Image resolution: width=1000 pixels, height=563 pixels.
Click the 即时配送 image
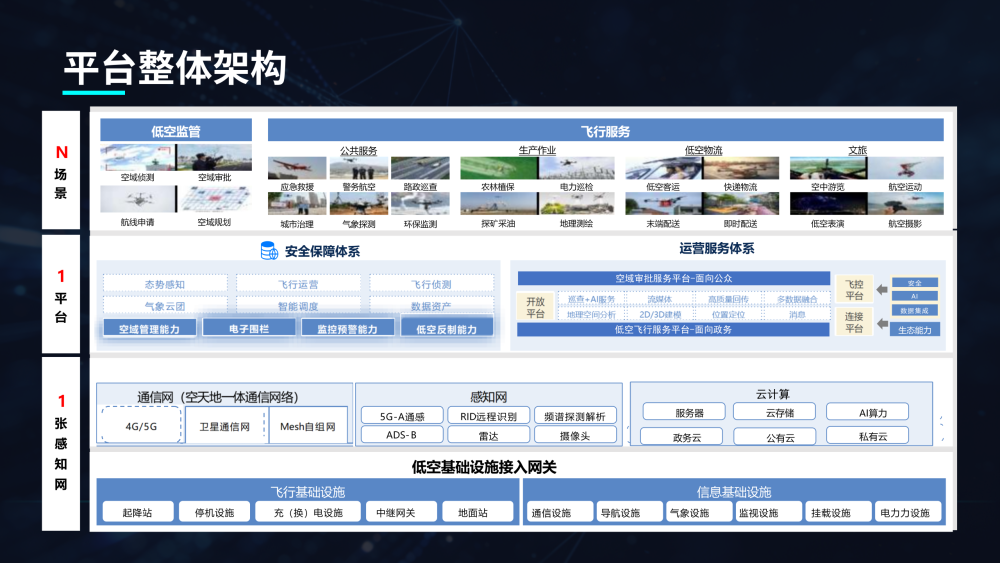[x=740, y=204]
